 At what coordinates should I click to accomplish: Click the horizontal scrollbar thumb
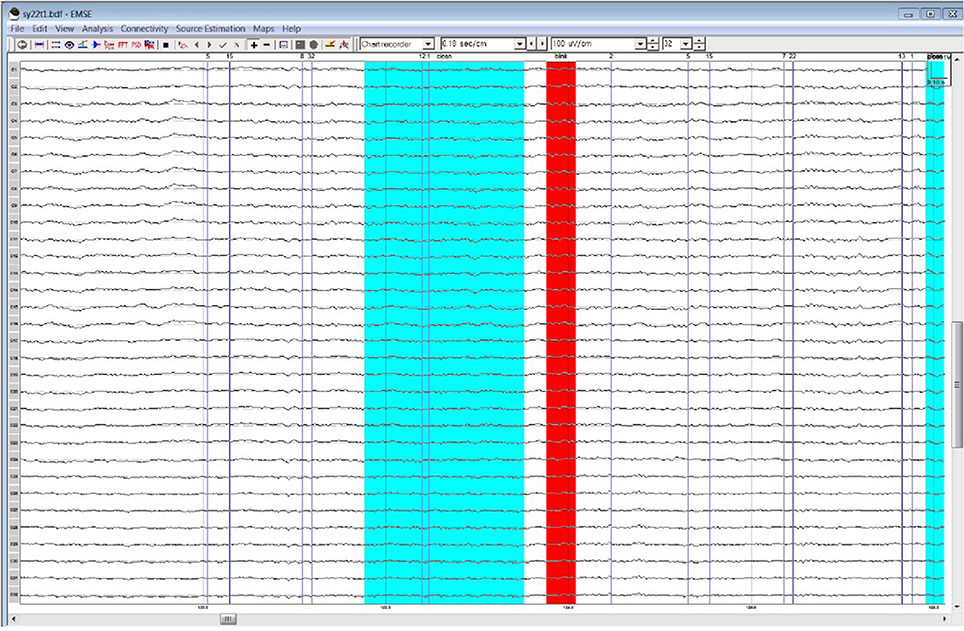228,619
